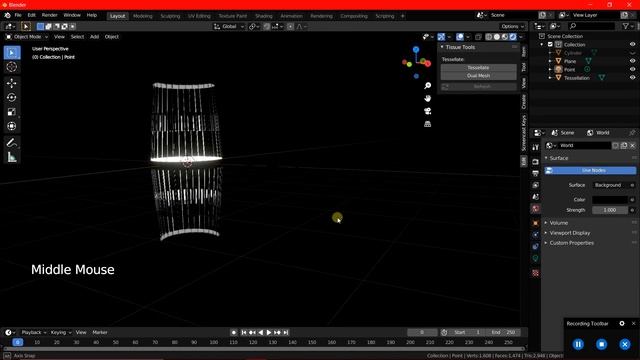The width and height of the screenshot is (640, 360).
Task: Select the Annotate tool
Action: click(x=12, y=142)
